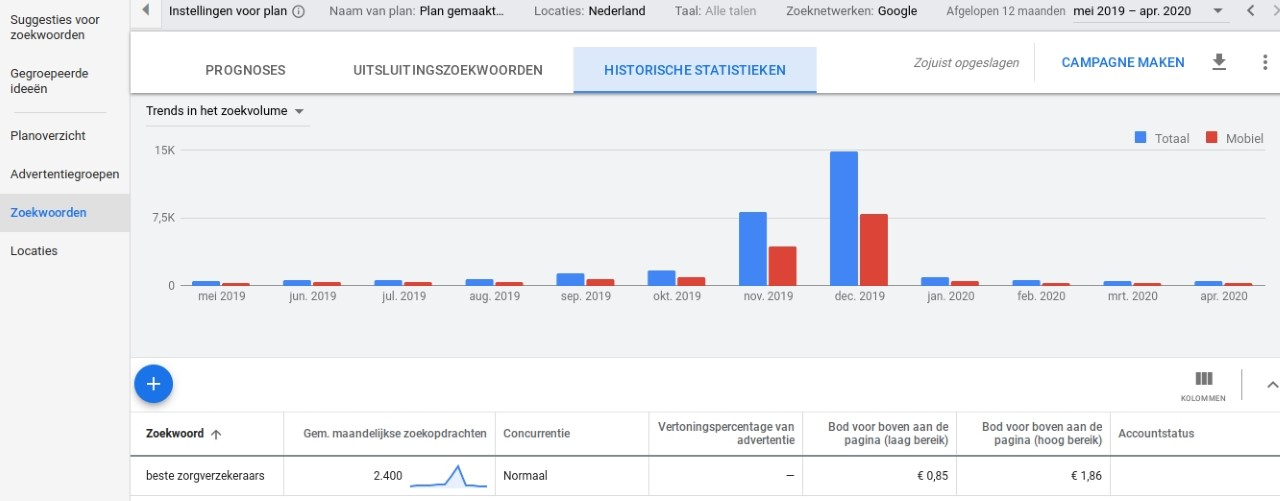Select the Historische statistieken tab

pyautogui.click(x=695, y=70)
